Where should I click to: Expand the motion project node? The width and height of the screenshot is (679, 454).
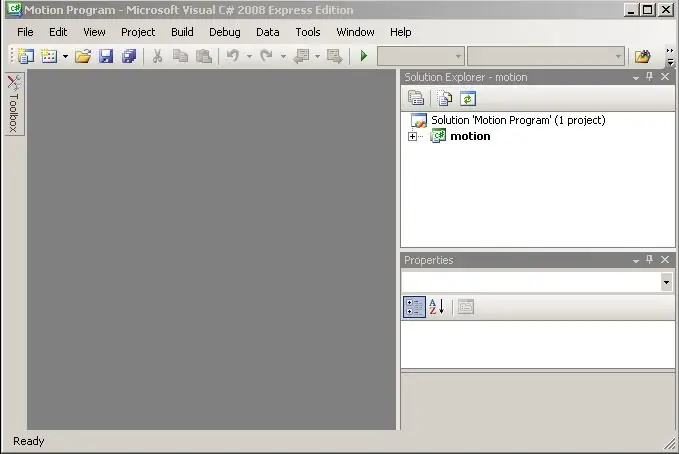coord(412,136)
